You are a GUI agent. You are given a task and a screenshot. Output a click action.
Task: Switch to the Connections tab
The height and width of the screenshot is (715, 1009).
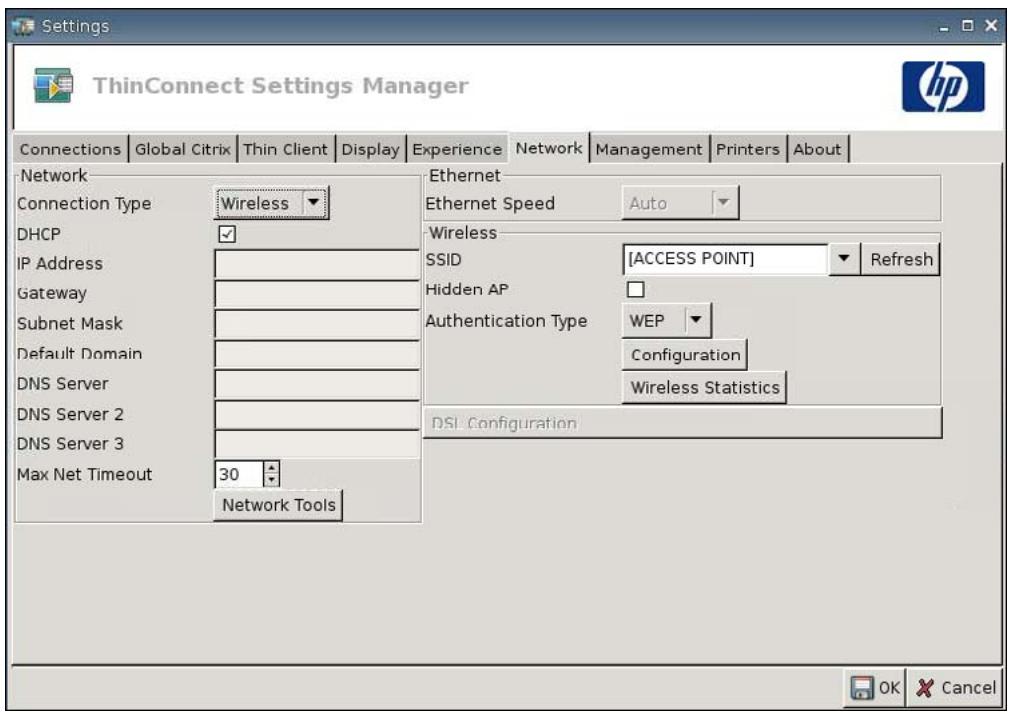[70, 149]
